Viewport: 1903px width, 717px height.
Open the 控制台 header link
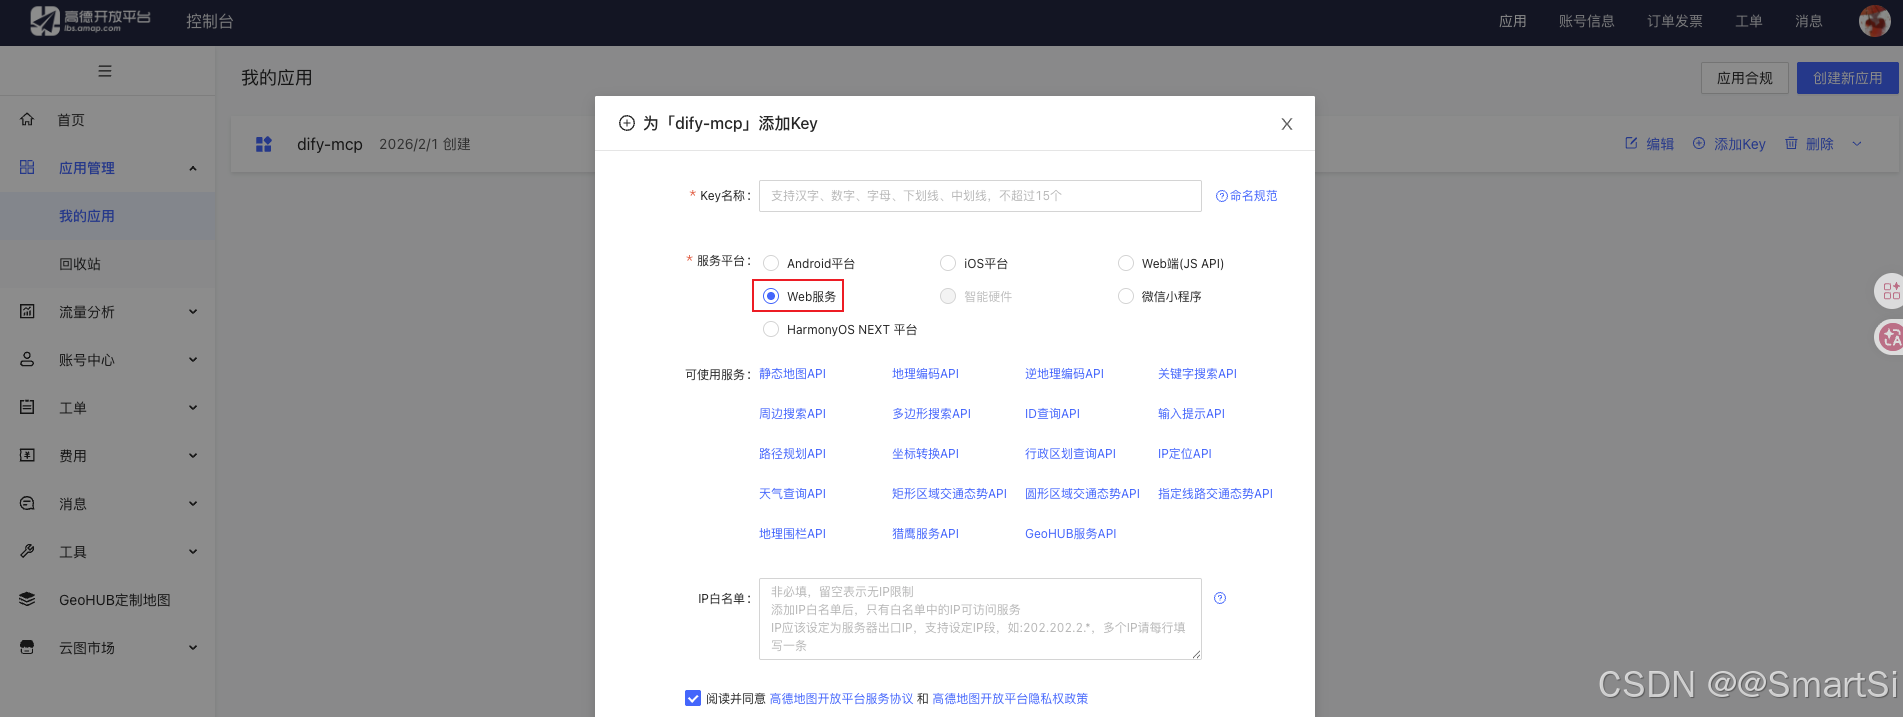(x=210, y=21)
